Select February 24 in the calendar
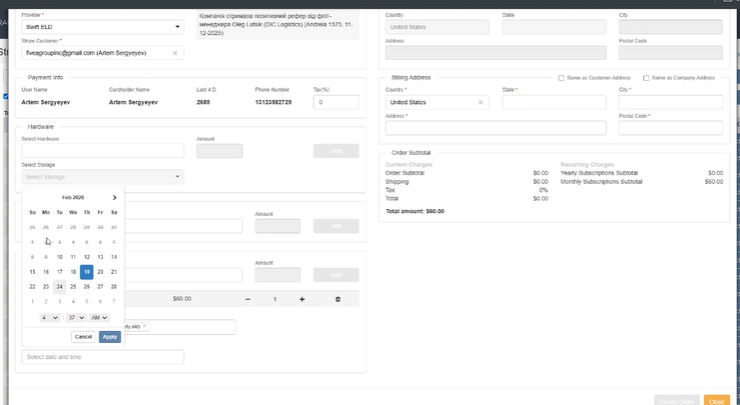Image resolution: width=740 pixels, height=405 pixels. click(59, 286)
